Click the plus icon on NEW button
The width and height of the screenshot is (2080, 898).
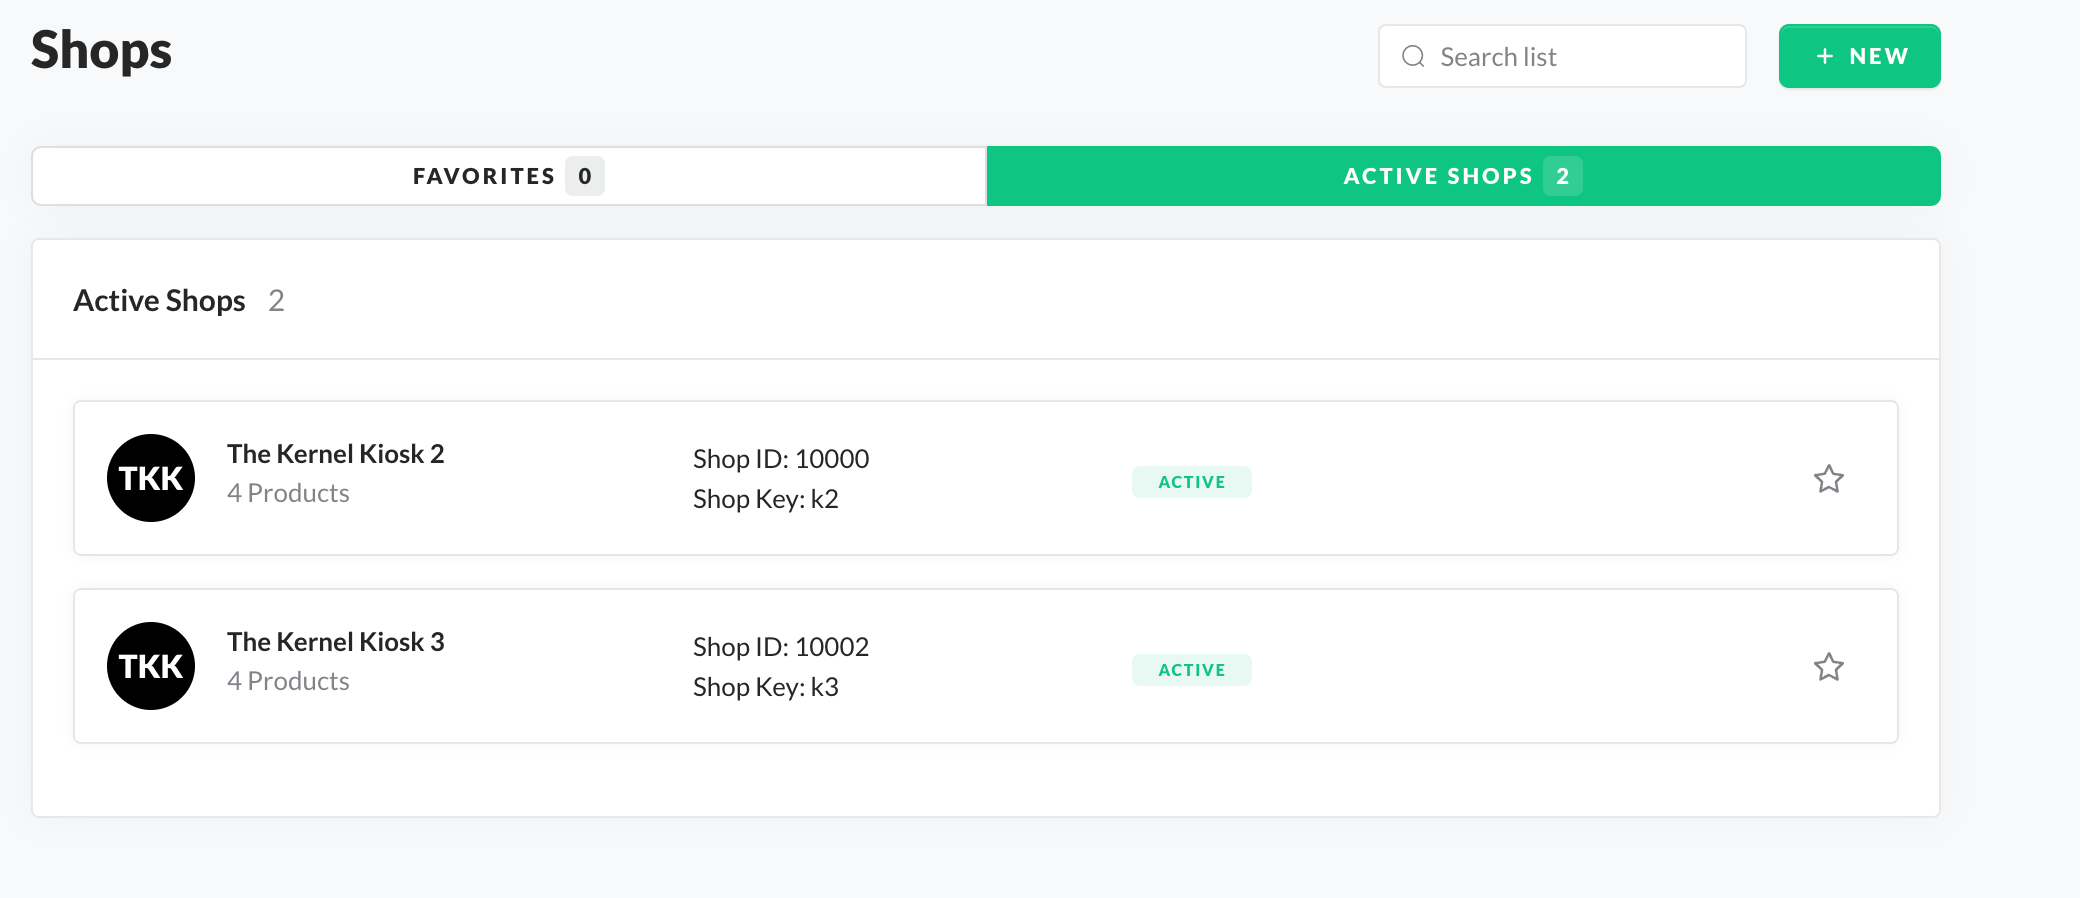coord(1824,56)
